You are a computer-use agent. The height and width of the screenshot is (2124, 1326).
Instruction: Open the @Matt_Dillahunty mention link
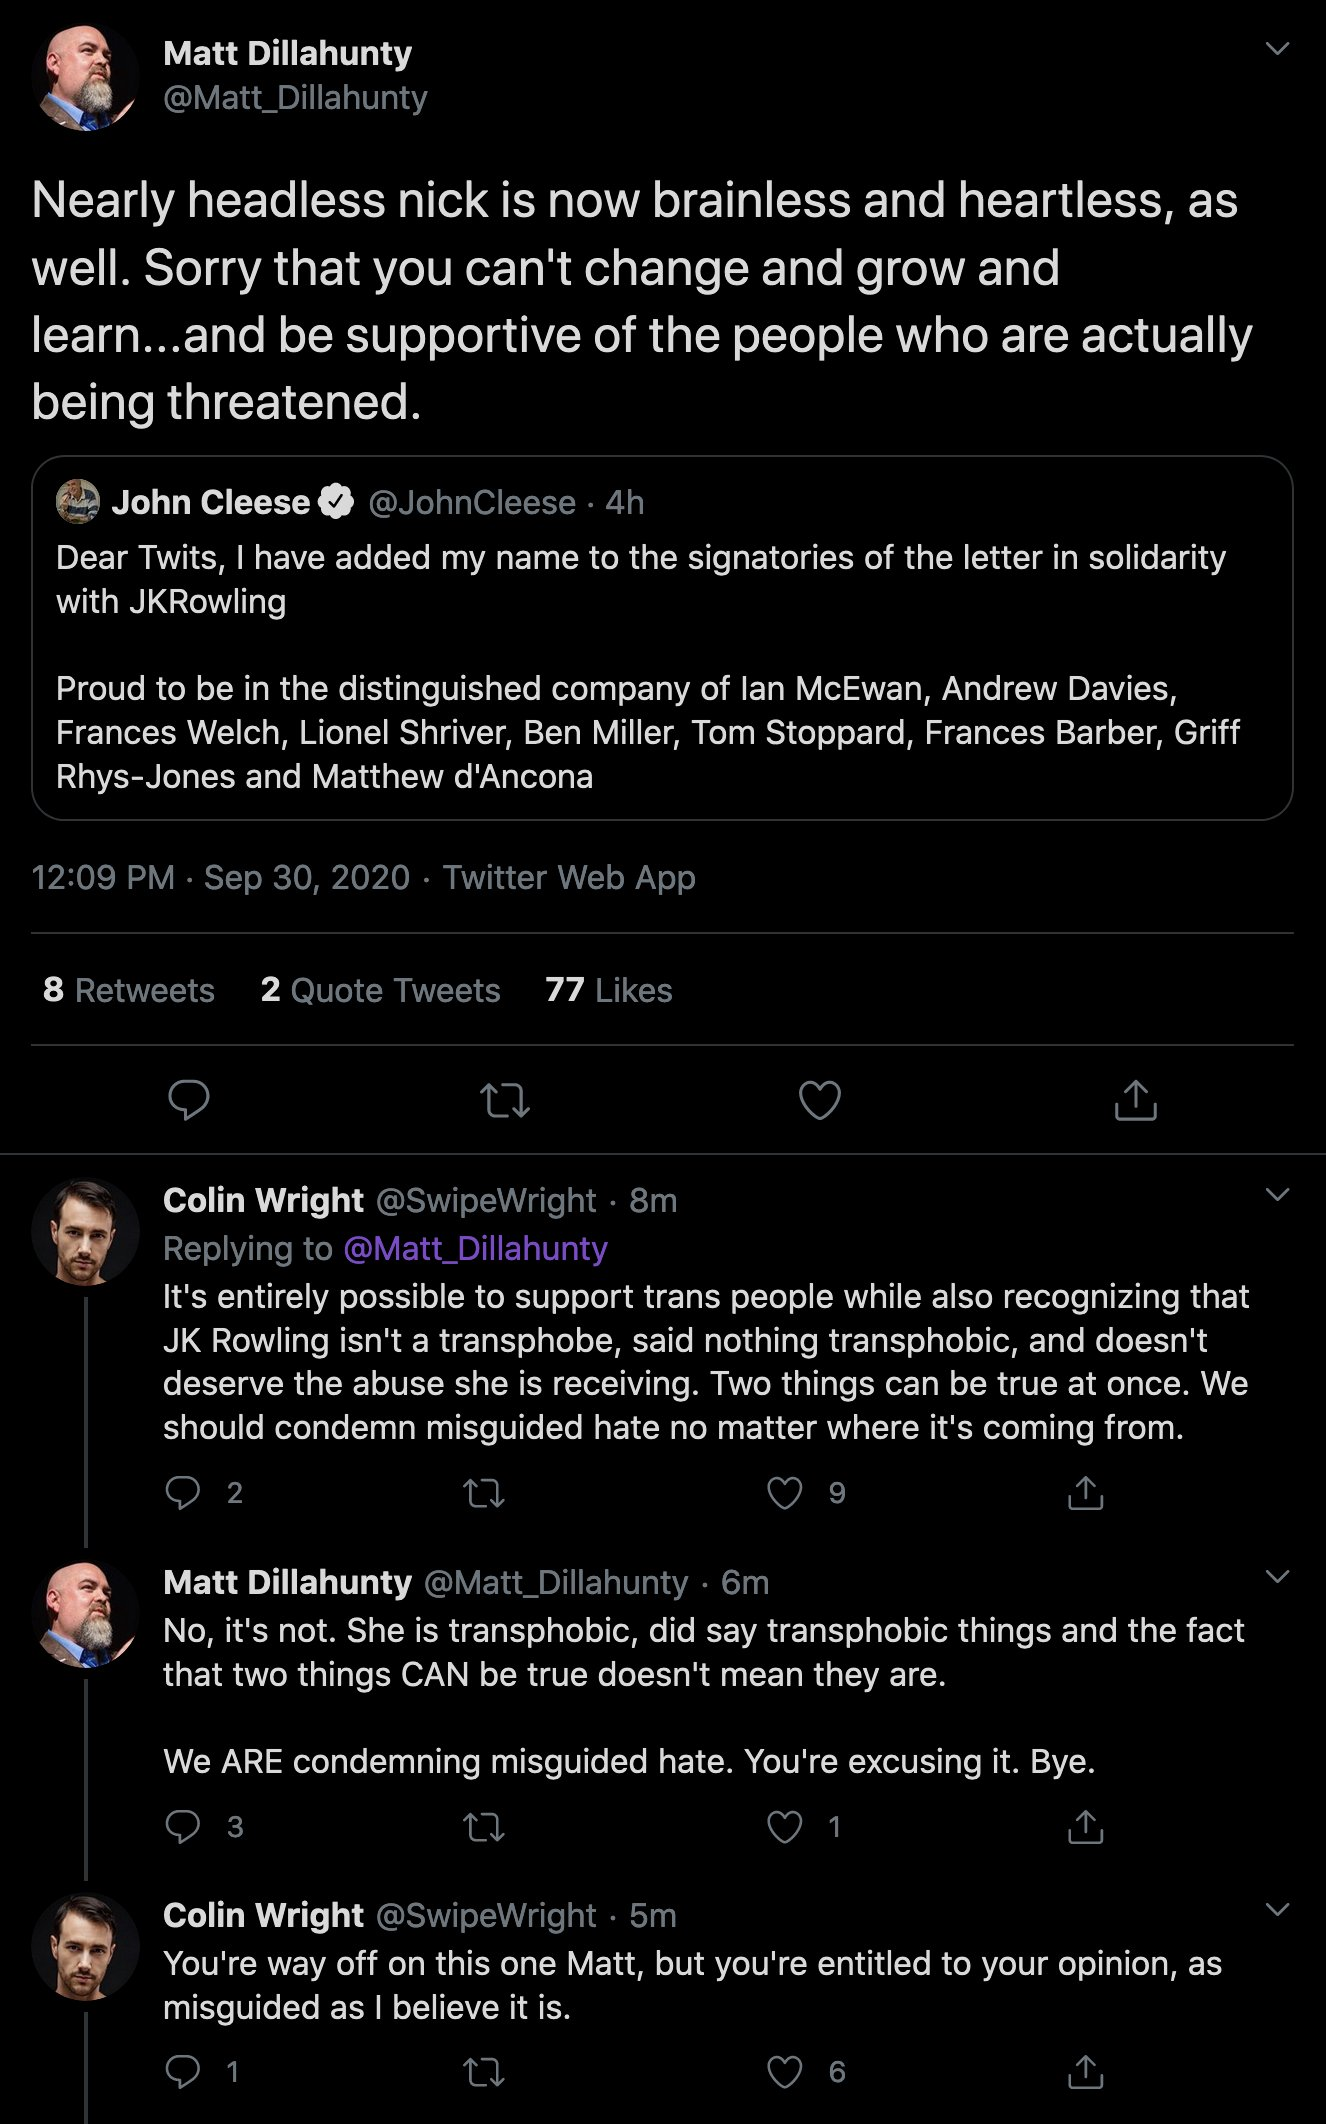(475, 1248)
